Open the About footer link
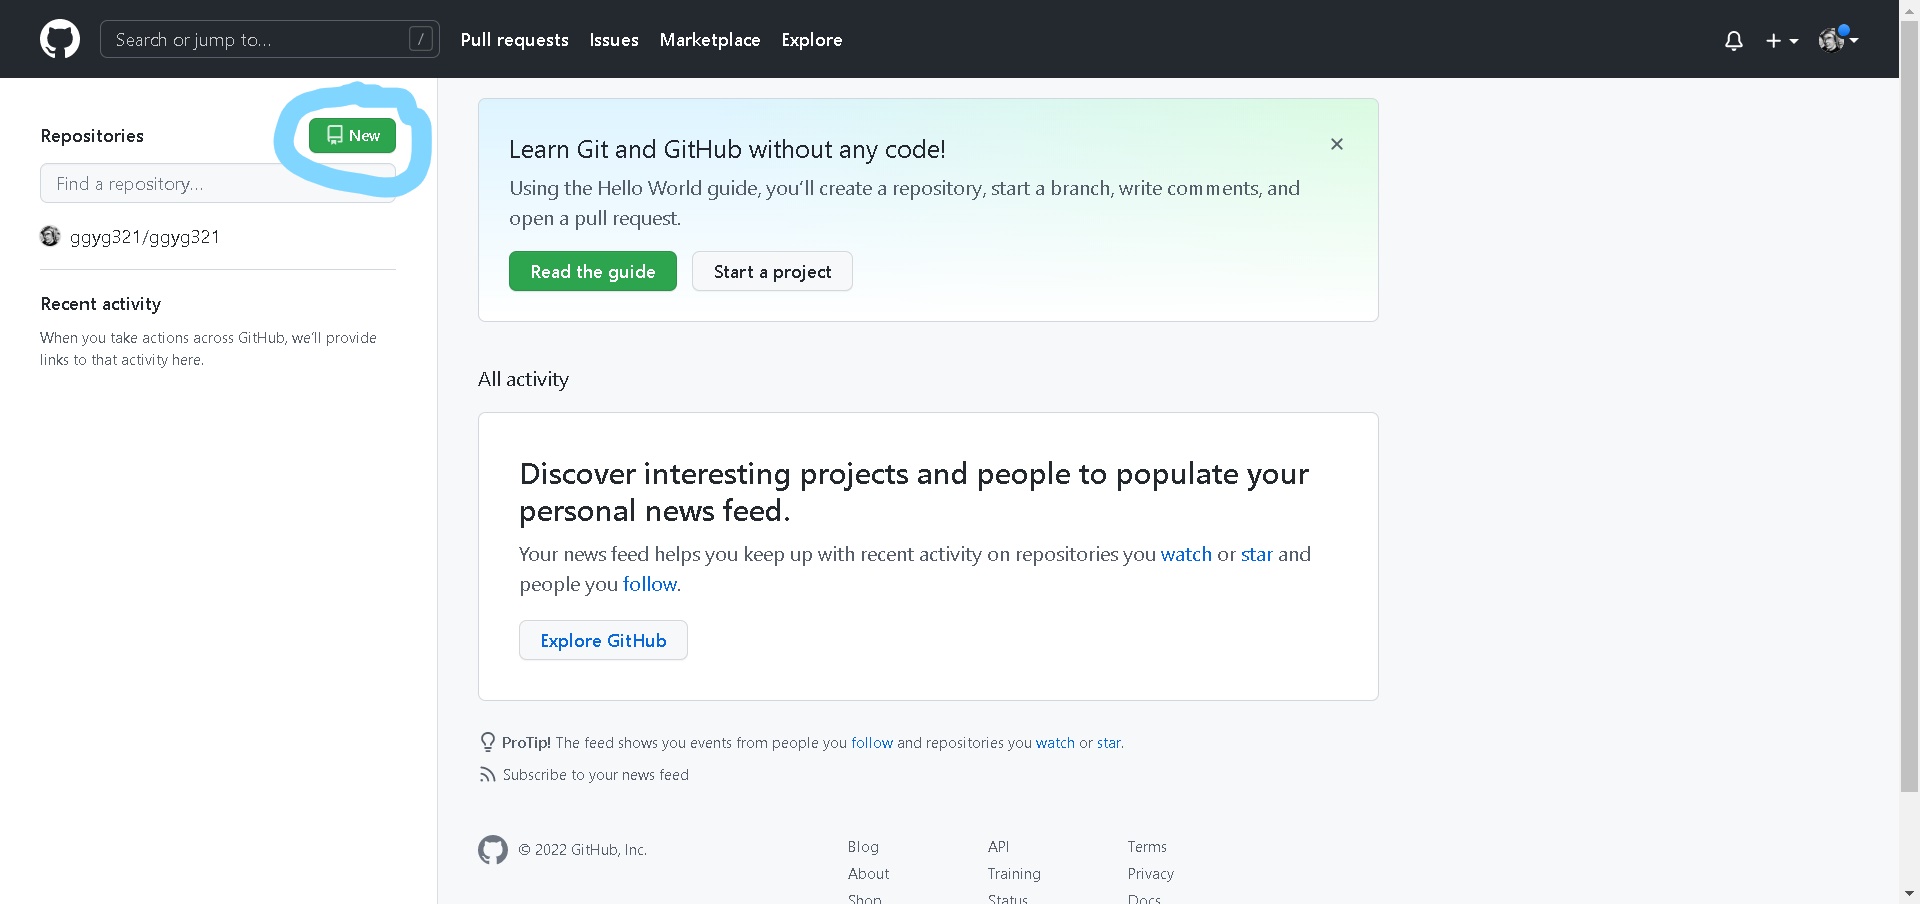This screenshot has width=1920, height=904. (x=868, y=874)
